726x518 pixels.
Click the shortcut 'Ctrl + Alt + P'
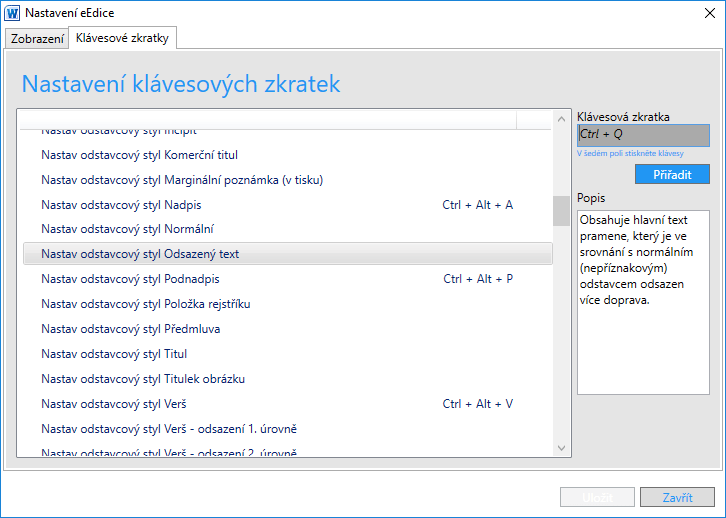click(478, 279)
